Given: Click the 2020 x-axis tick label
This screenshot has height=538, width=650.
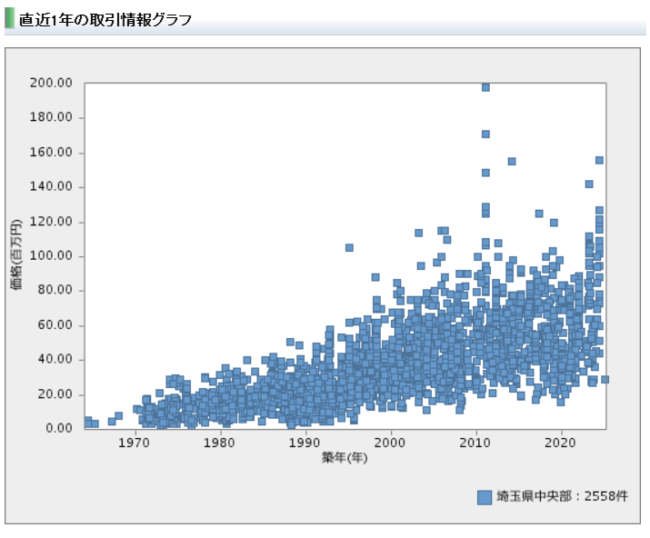Looking at the screenshot, I should pos(562,442).
